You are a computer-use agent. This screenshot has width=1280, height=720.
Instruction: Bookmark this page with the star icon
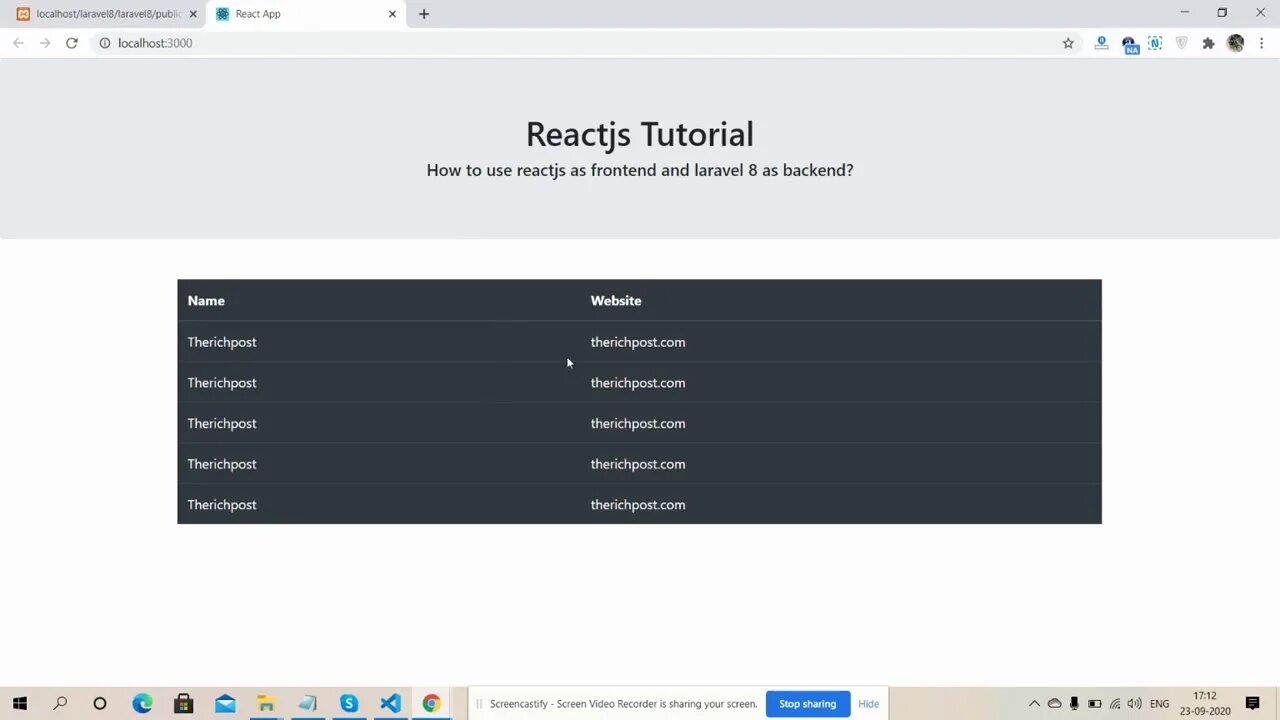[1068, 43]
